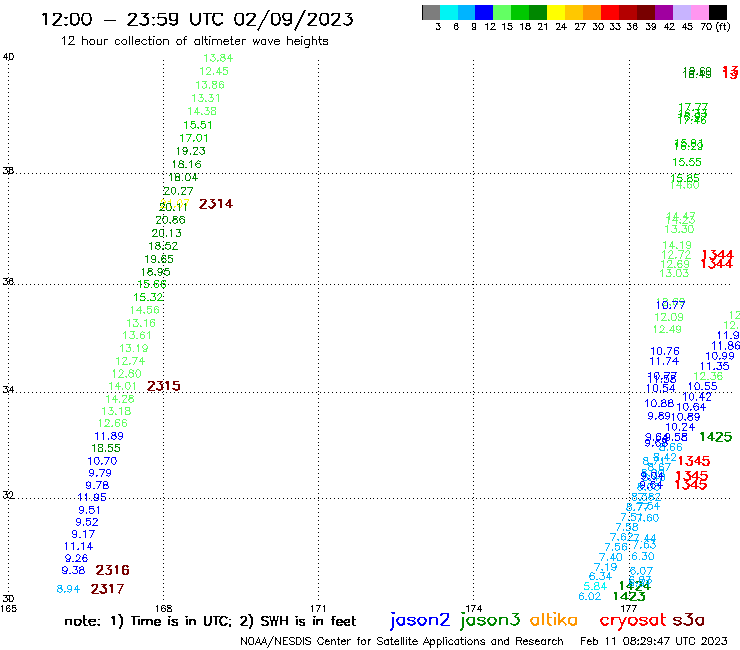Click the light blue value 8.94
Screen dimensions: 740x650
[x=68, y=589]
